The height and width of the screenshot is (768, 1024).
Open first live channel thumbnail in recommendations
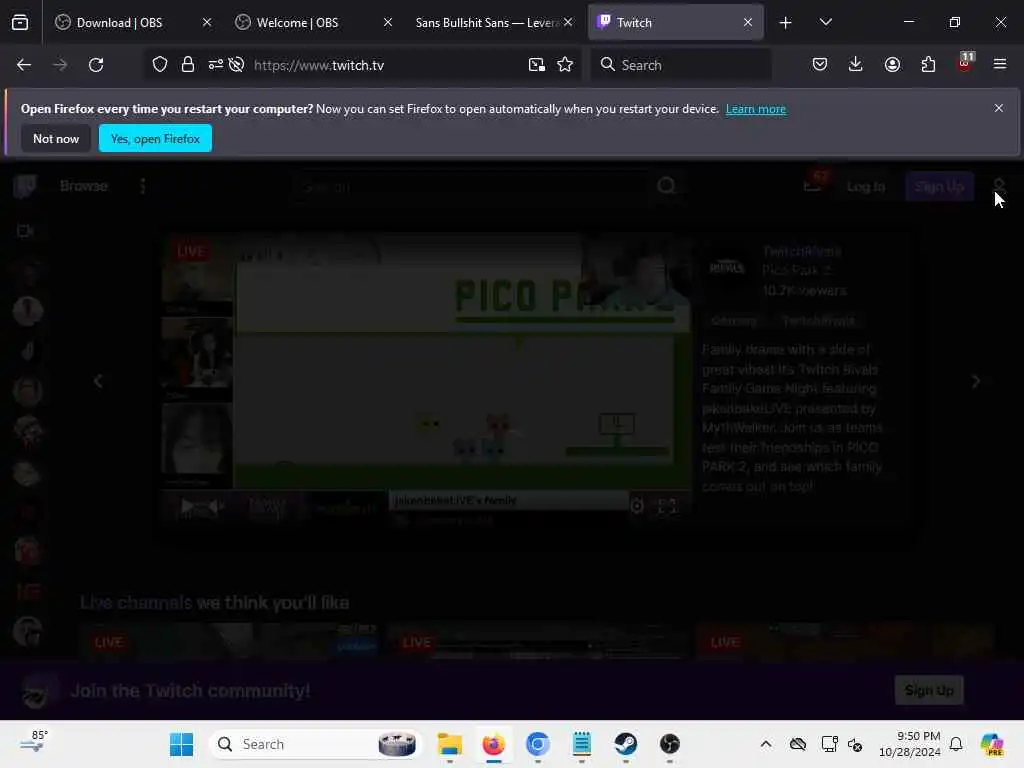point(229,641)
